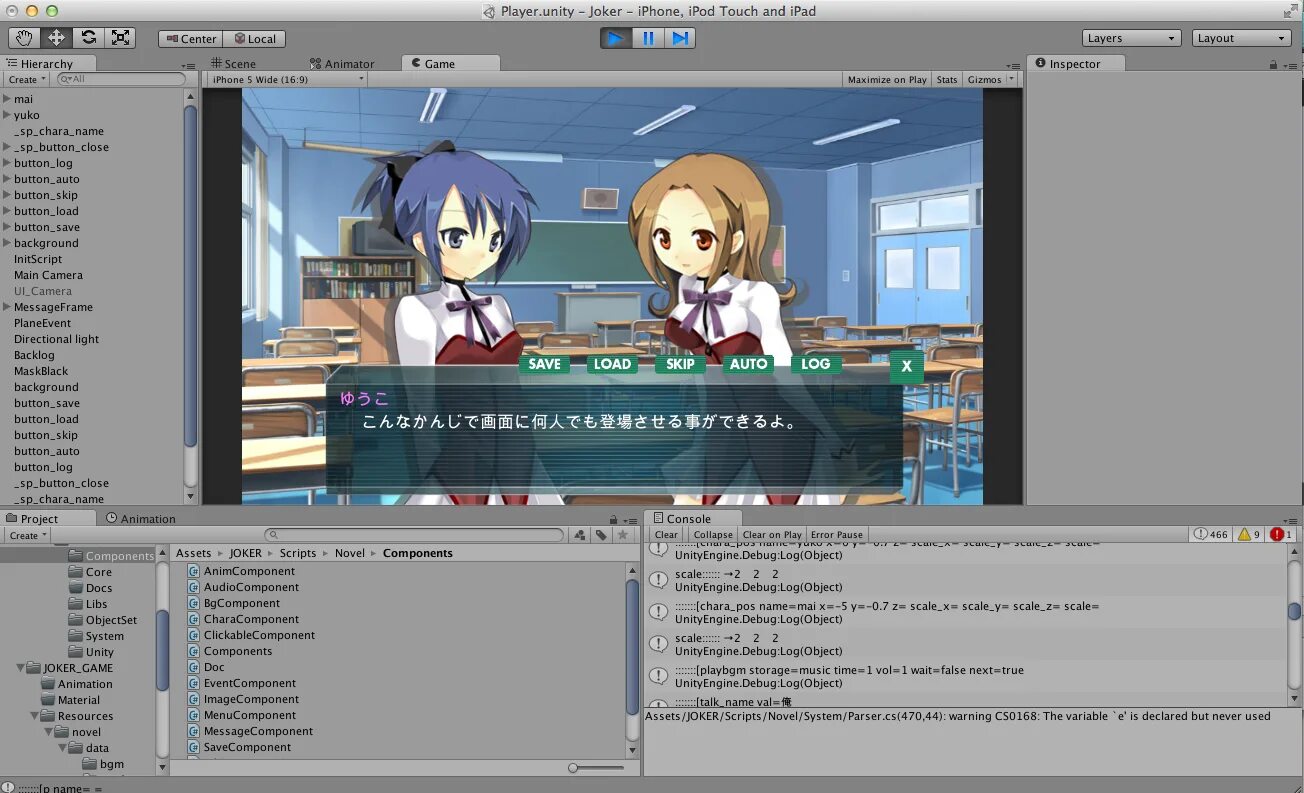Toggle Collapse in Console
The width and height of the screenshot is (1304, 793).
(713, 535)
